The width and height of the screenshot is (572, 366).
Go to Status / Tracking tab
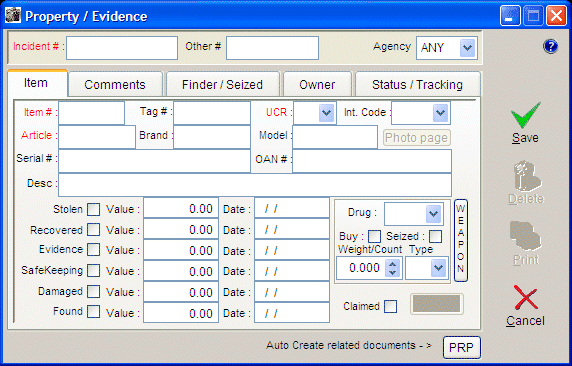tap(417, 84)
